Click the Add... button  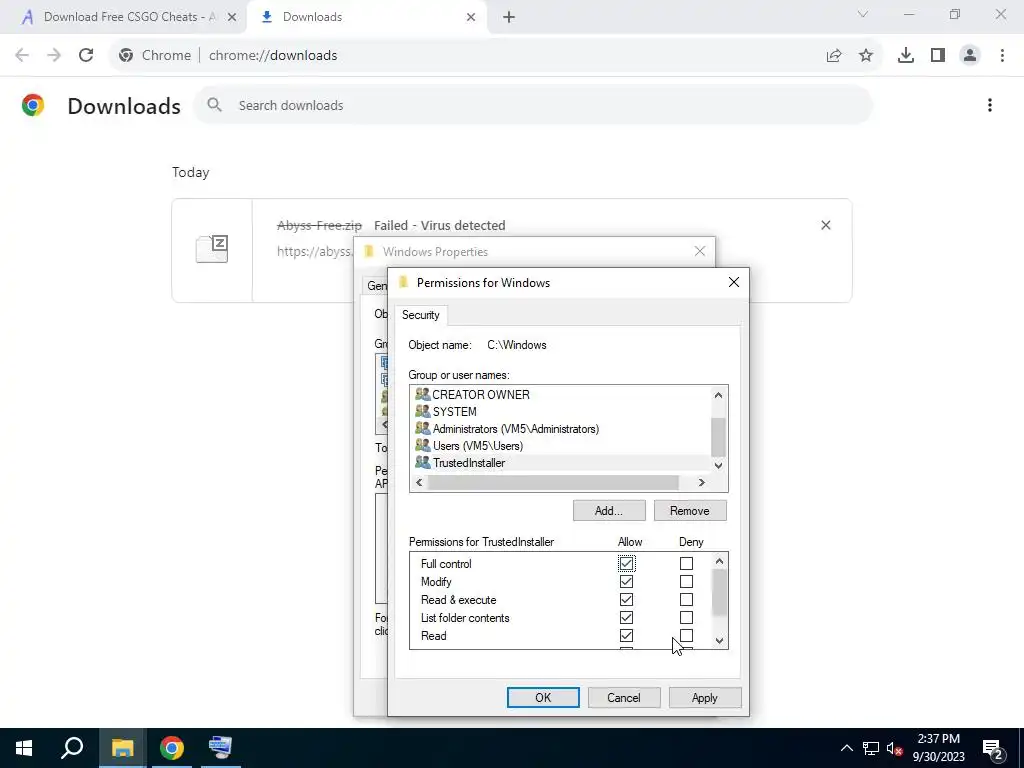[609, 511]
